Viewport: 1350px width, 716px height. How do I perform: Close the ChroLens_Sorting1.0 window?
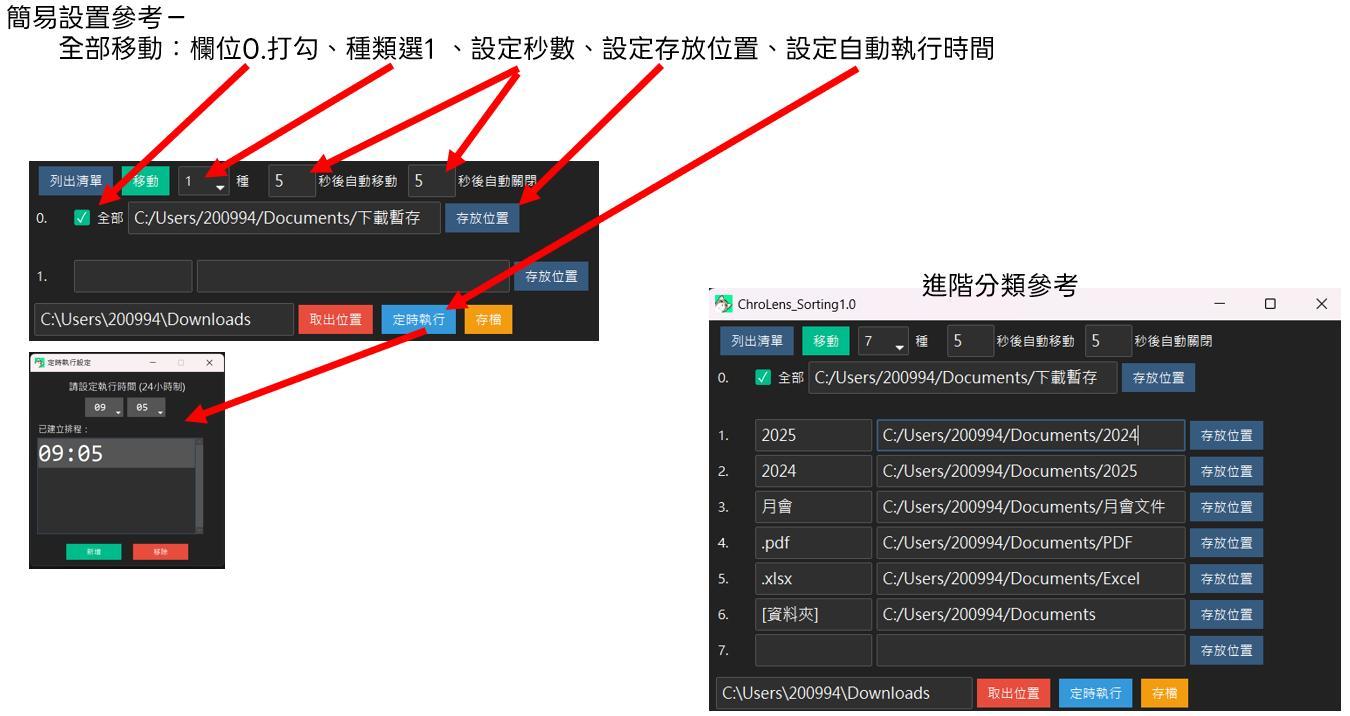[x=1322, y=303]
